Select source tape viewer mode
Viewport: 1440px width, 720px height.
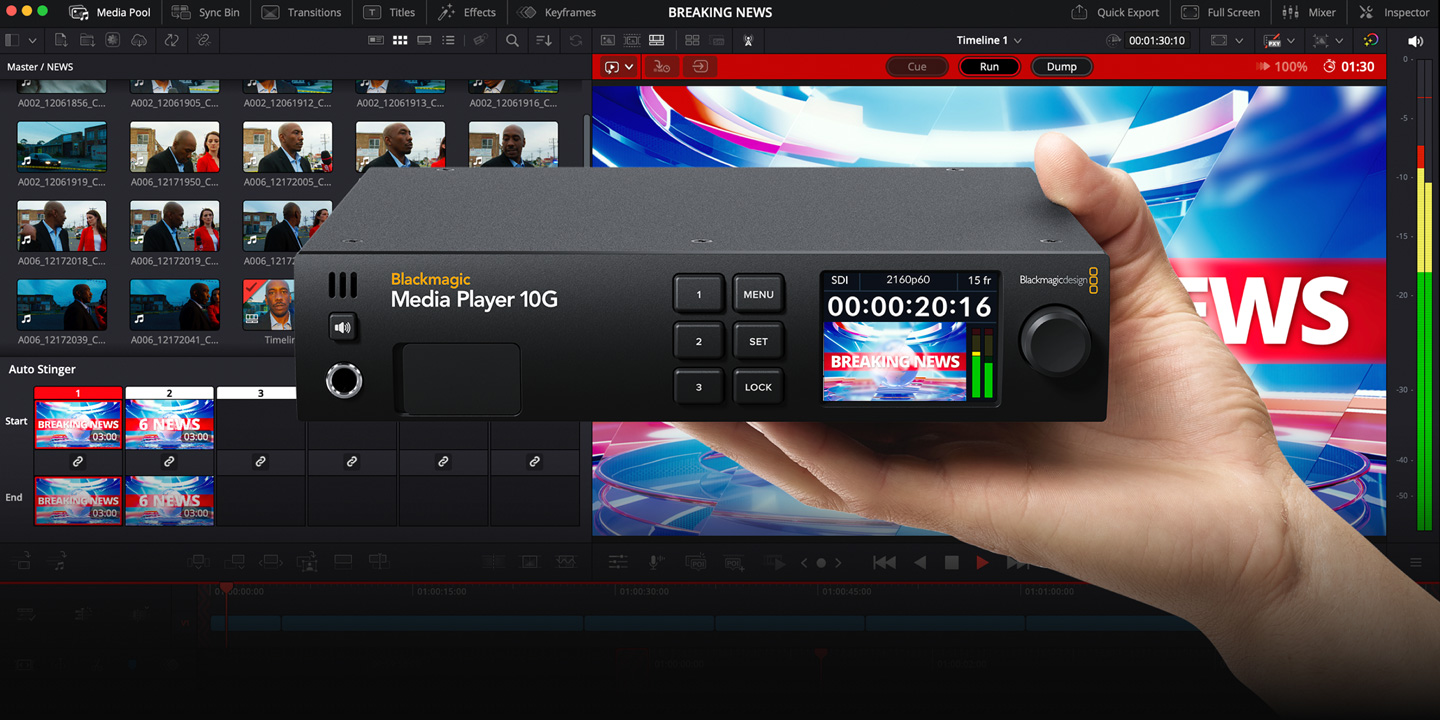click(632, 40)
